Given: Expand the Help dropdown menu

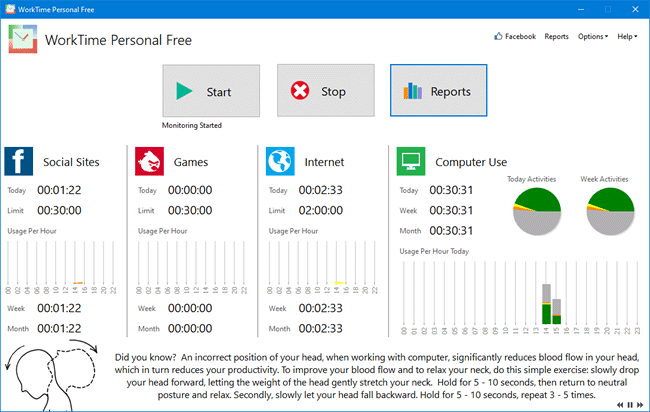Looking at the screenshot, I should pos(627,36).
